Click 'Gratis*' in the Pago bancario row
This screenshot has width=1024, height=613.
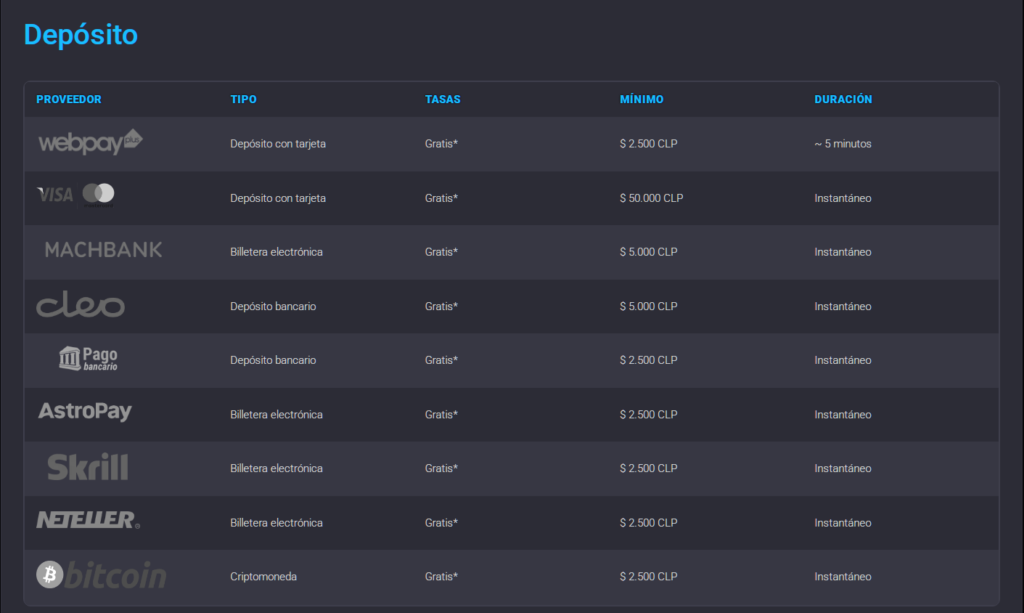point(441,360)
